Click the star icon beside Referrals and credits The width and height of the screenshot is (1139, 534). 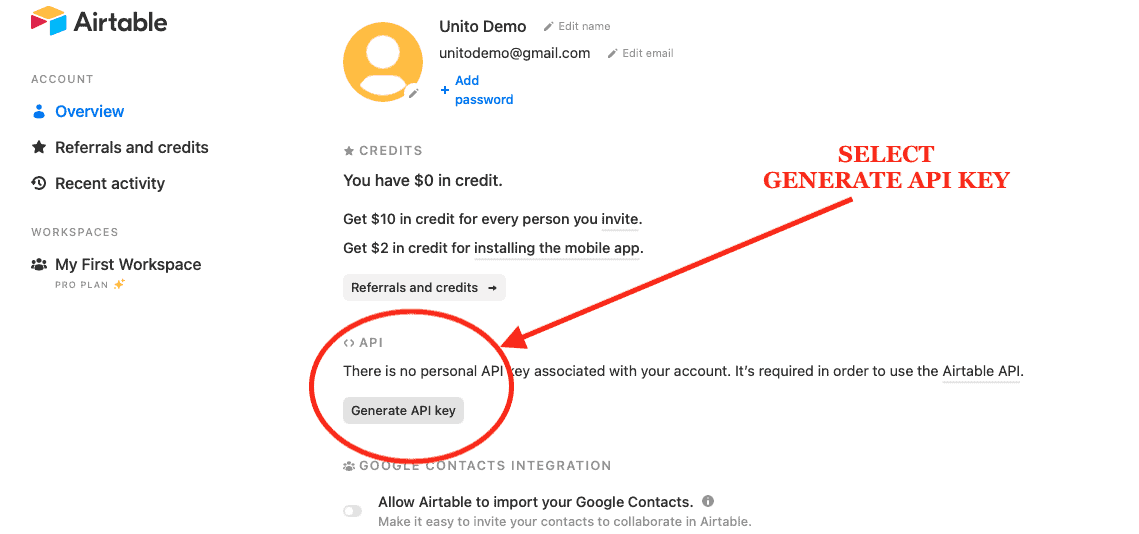click(x=38, y=147)
